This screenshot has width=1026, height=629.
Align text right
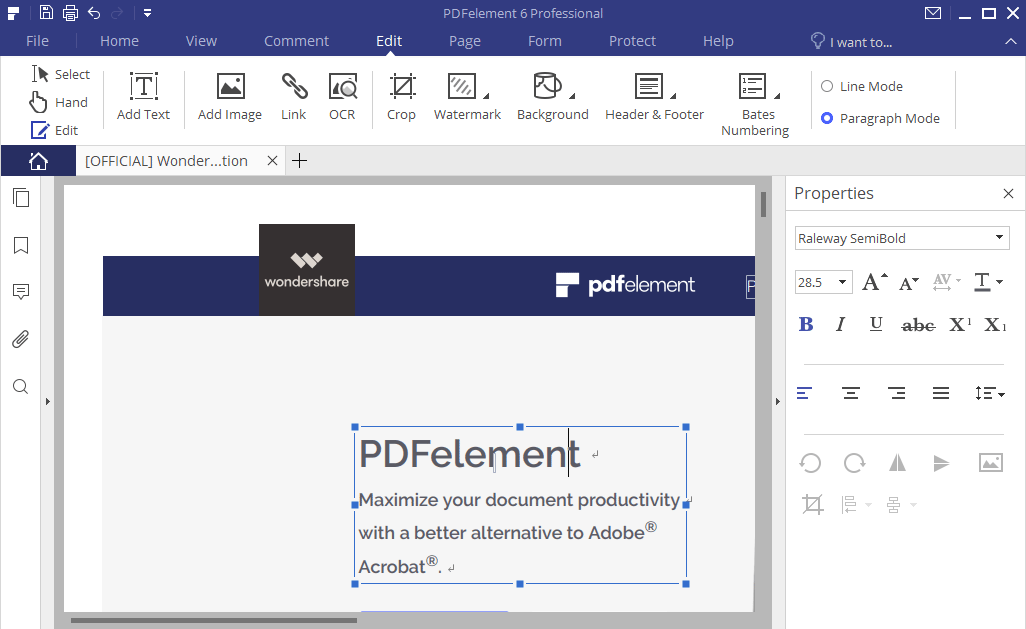tap(896, 393)
